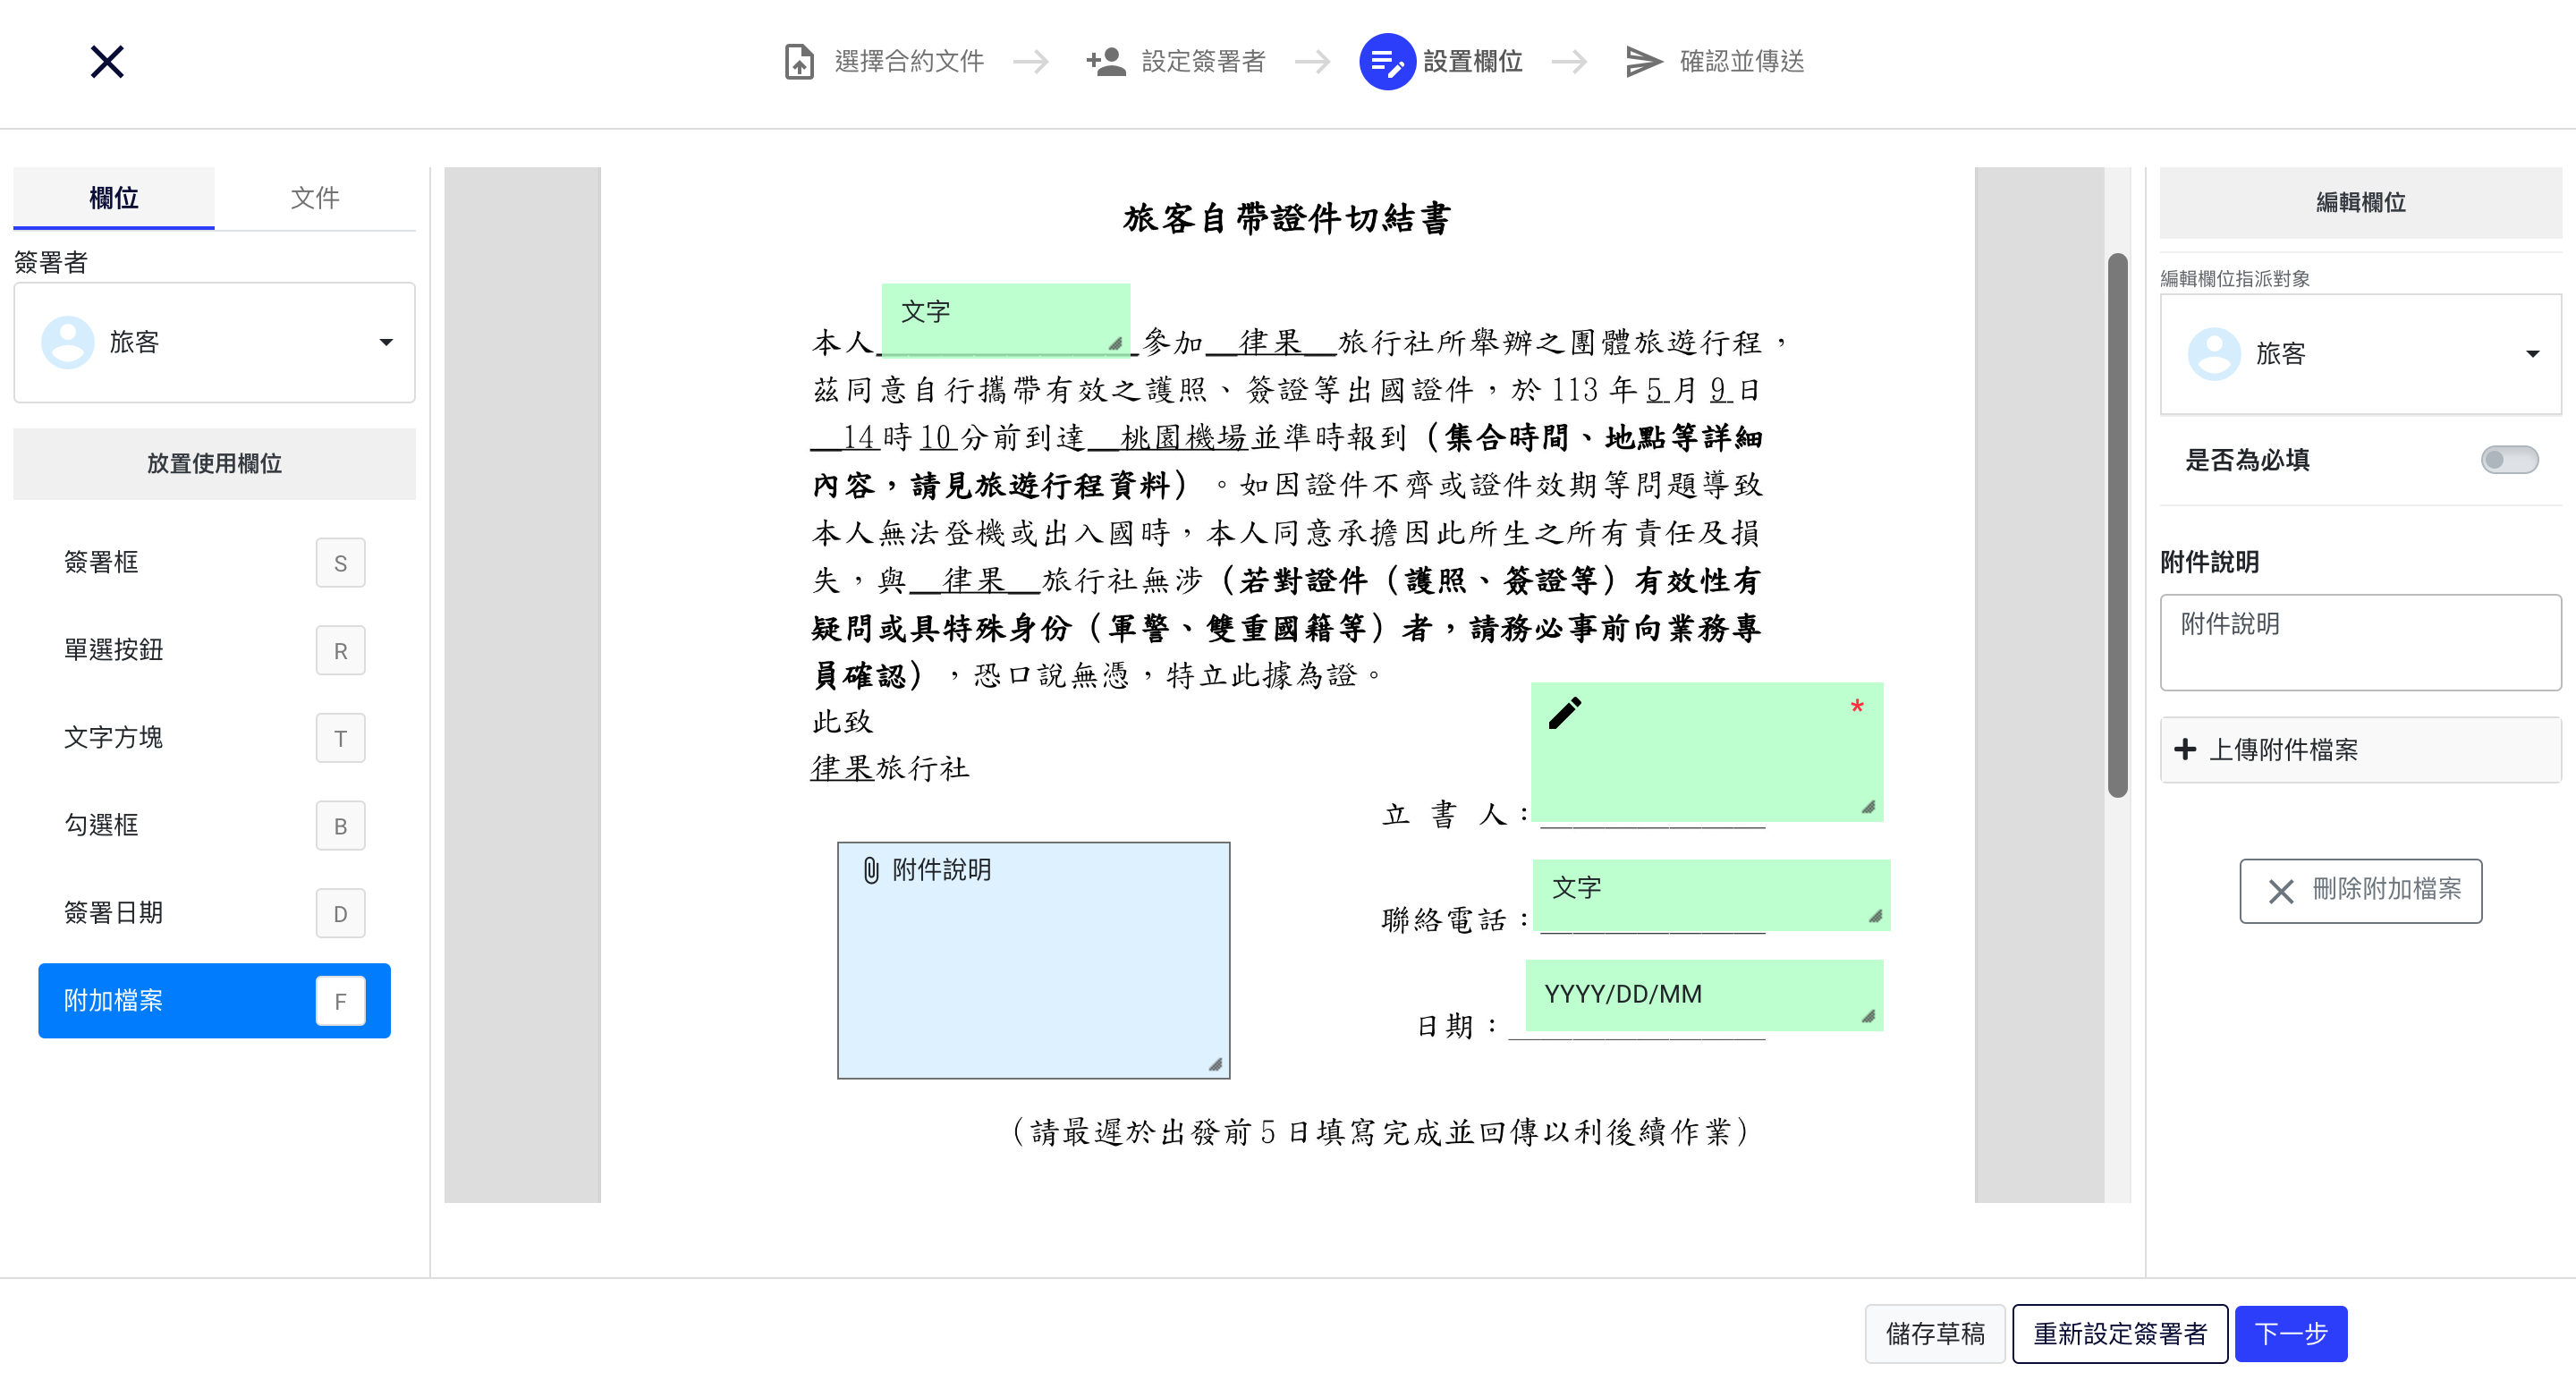The height and width of the screenshot is (1389, 2576).
Task: Click pencil icon in signature field
Action: tap(1565, 713)
